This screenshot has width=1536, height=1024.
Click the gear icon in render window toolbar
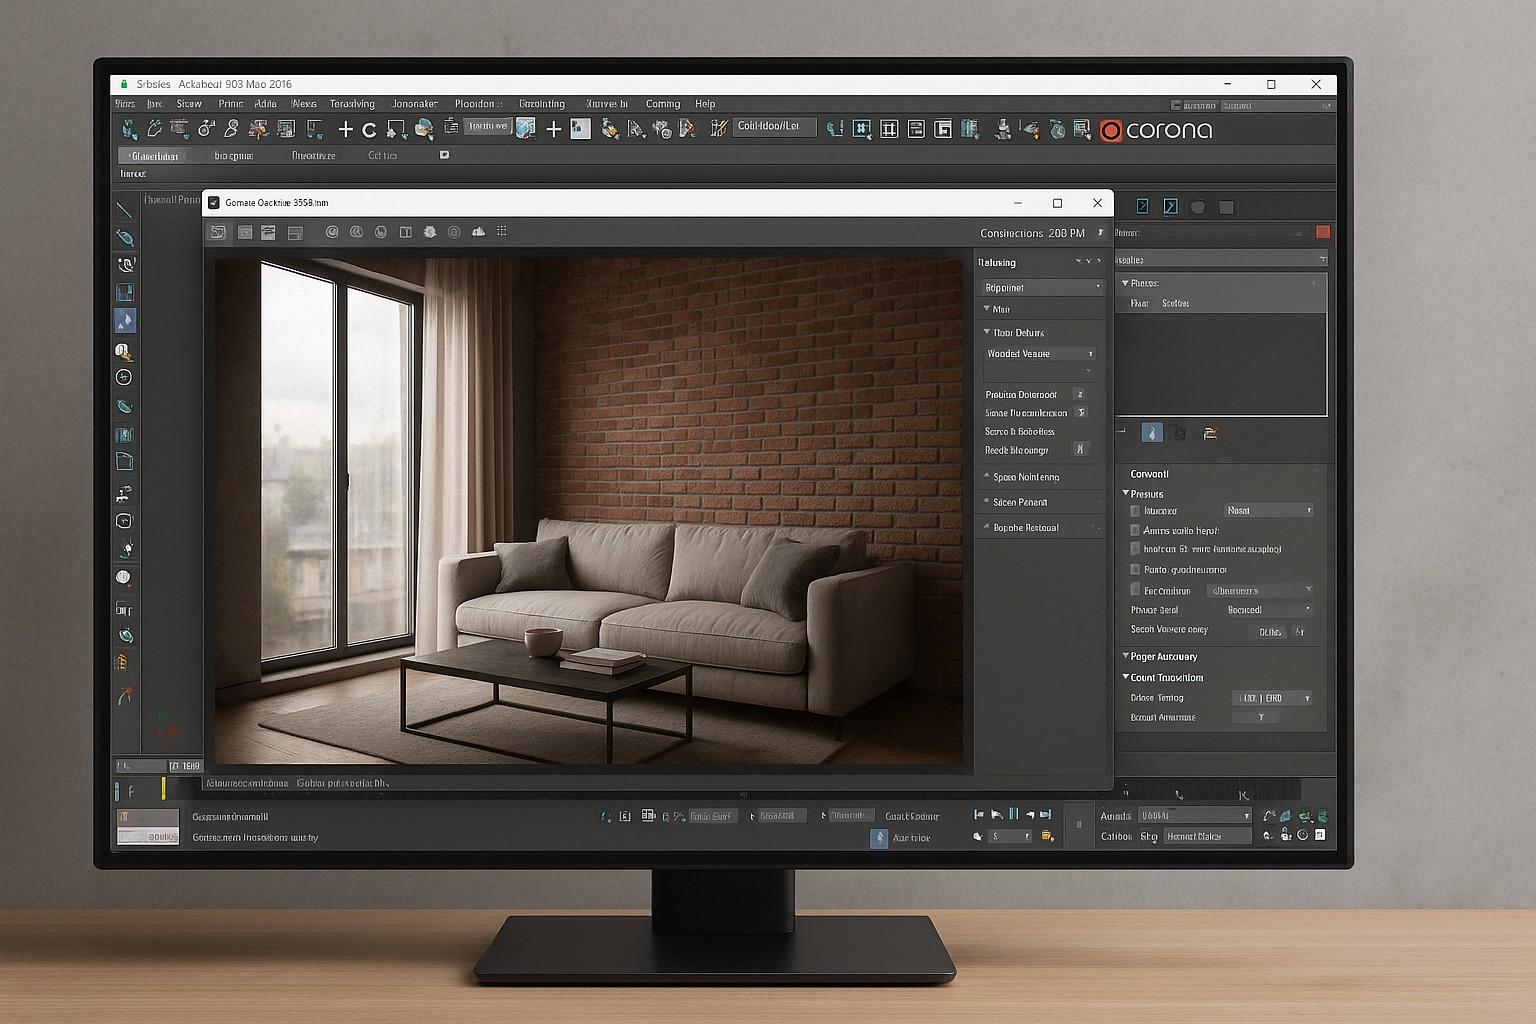[430, 232]
